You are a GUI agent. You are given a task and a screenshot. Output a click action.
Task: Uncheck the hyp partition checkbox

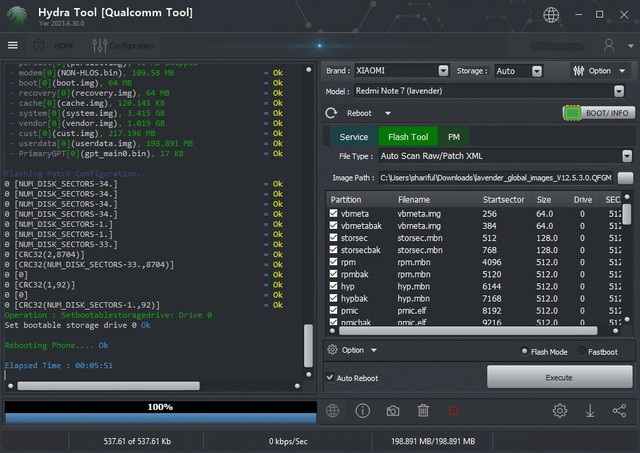[x=333, y=286]
